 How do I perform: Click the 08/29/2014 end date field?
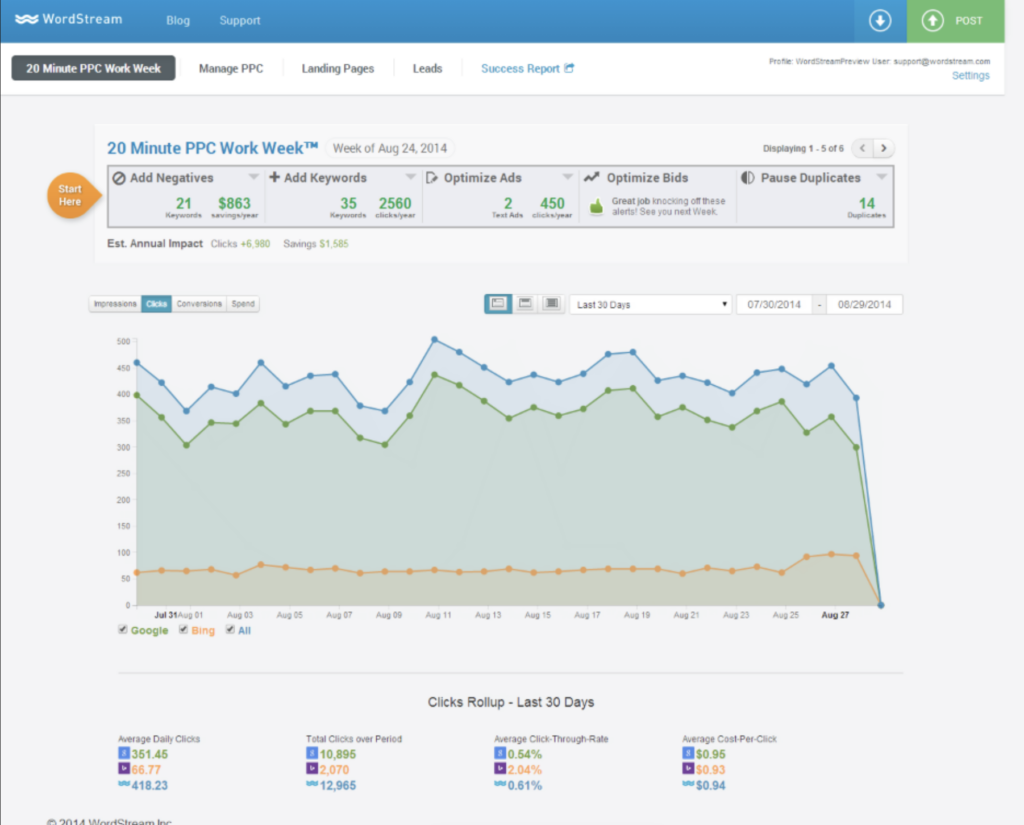point(864,304)
